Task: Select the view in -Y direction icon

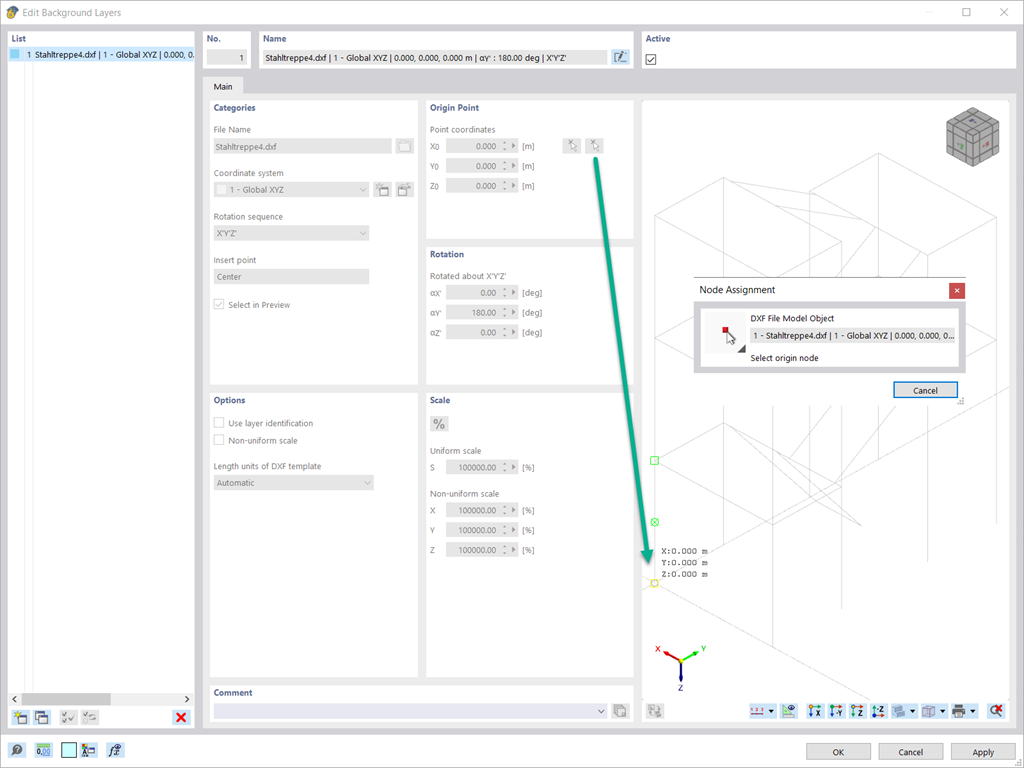Action: point(835,710)
